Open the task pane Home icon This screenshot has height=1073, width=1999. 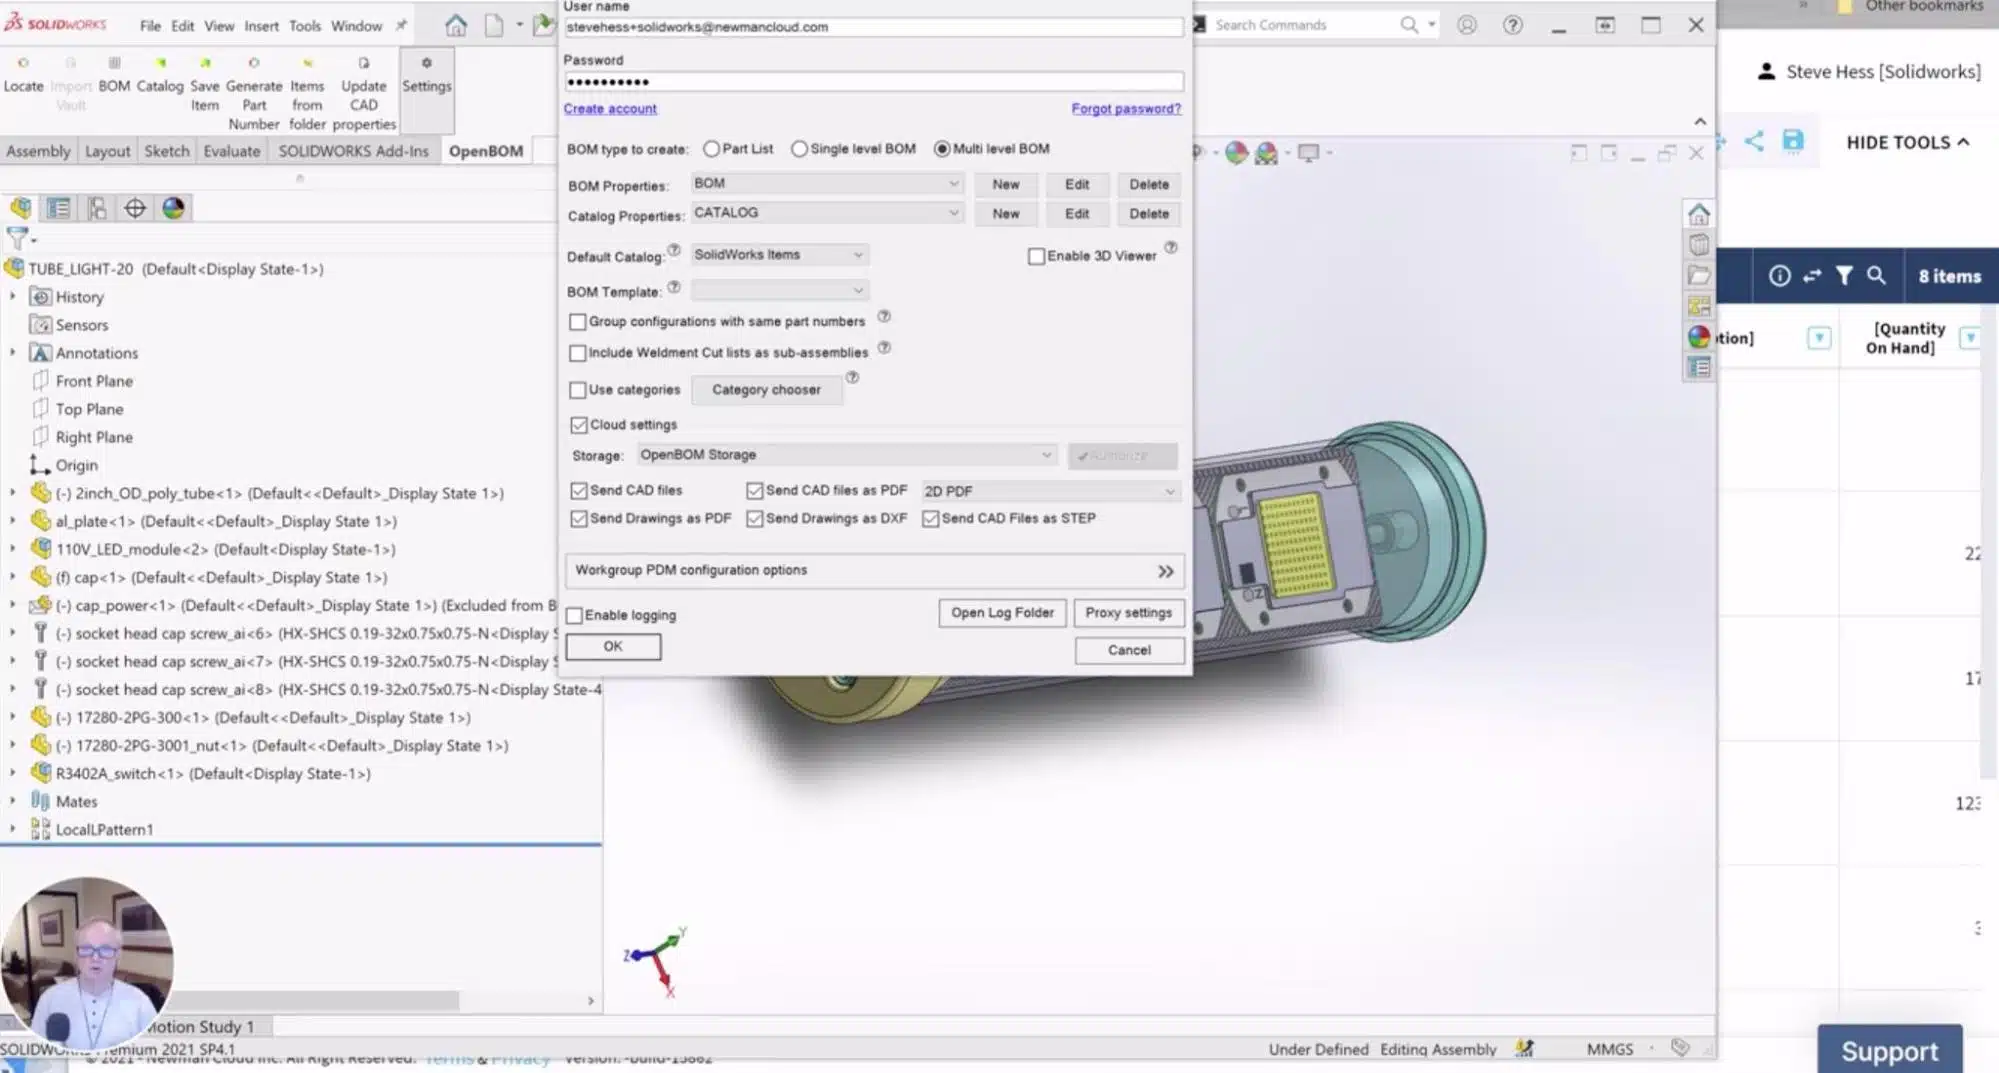(x=1699, y=214)
